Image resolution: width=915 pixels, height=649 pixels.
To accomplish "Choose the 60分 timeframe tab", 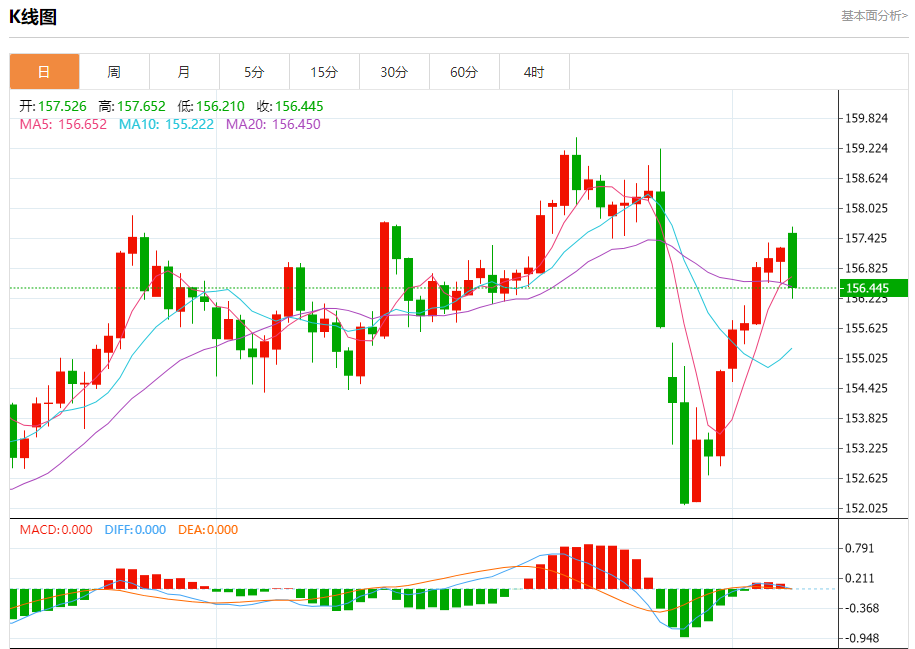I will point(464,72).
